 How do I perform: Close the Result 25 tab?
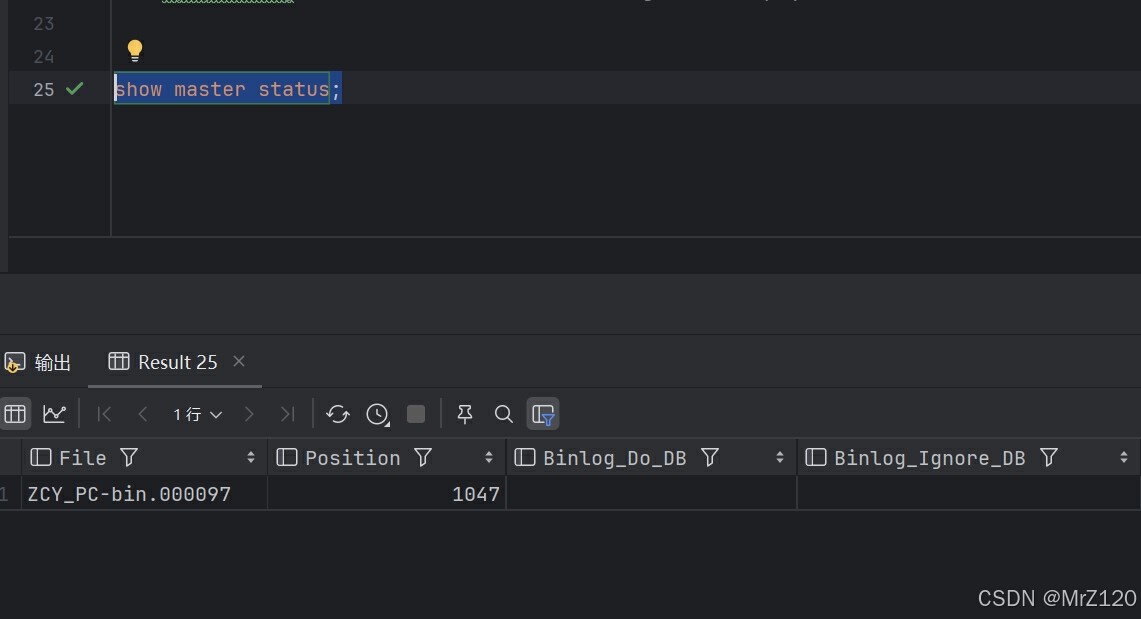(239, 361)
